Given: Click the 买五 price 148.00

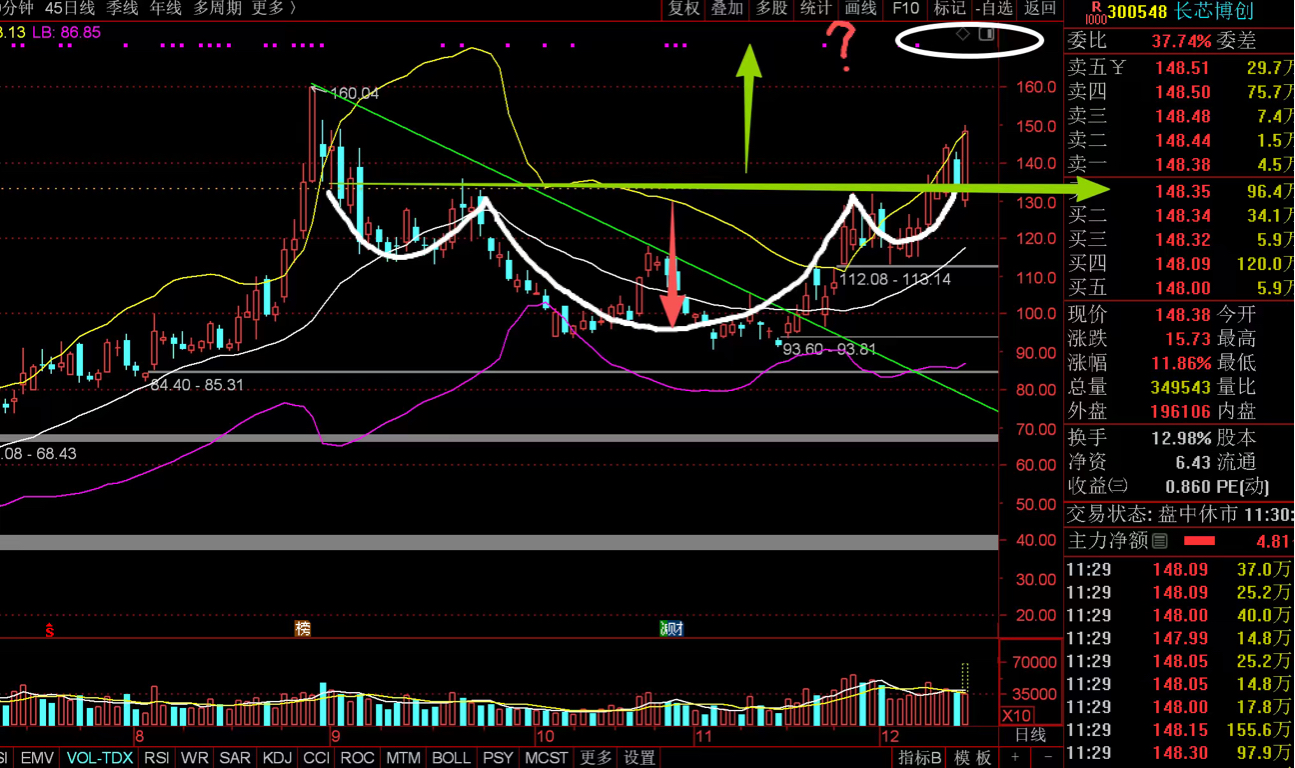Looking at the screenshot, I should point(1182,288).
